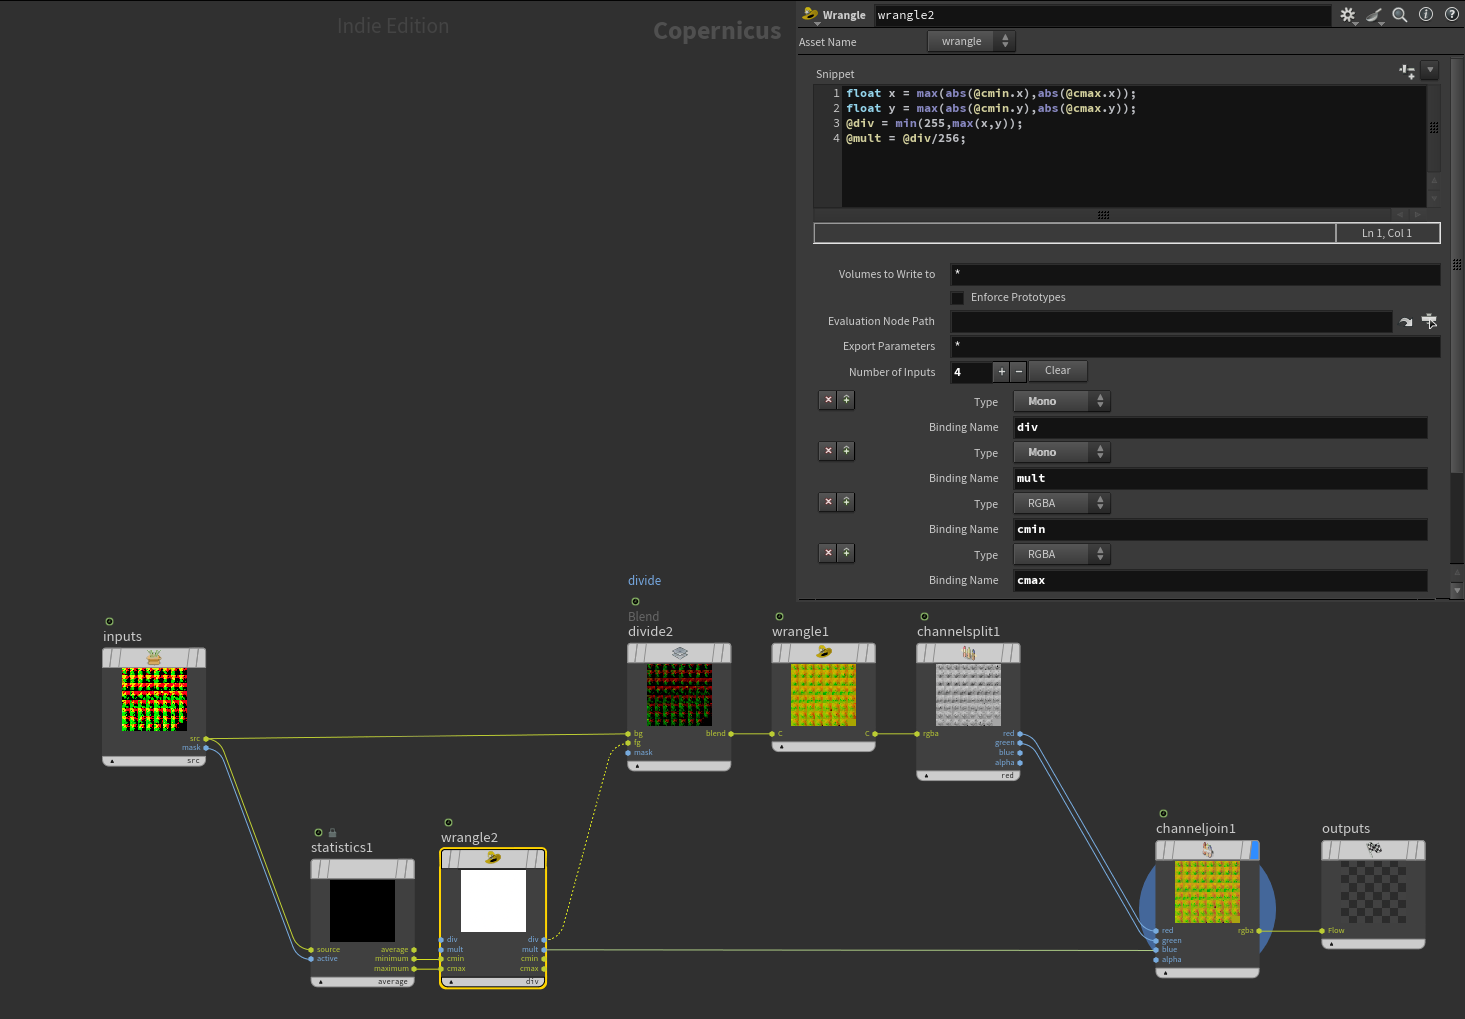Click the cmax Binding Name field
Image resolution: width=1465 pixels, height=1019 pixels.
pos(1220,581)
